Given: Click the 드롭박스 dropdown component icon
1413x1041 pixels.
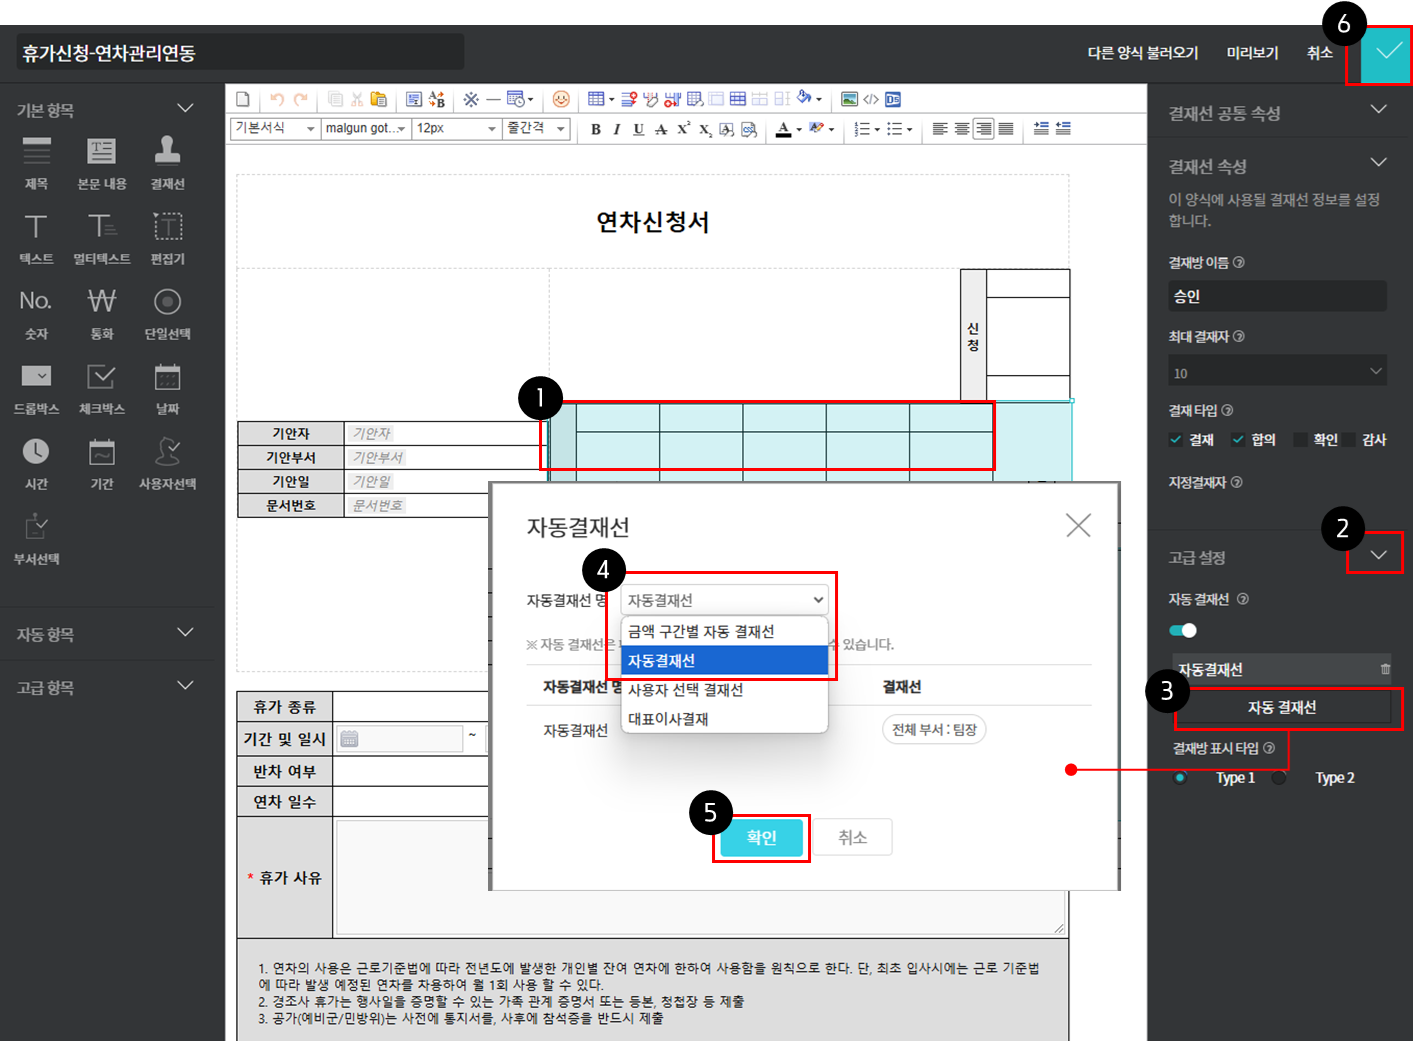Looking at the screenshot, I should [36, 377].
